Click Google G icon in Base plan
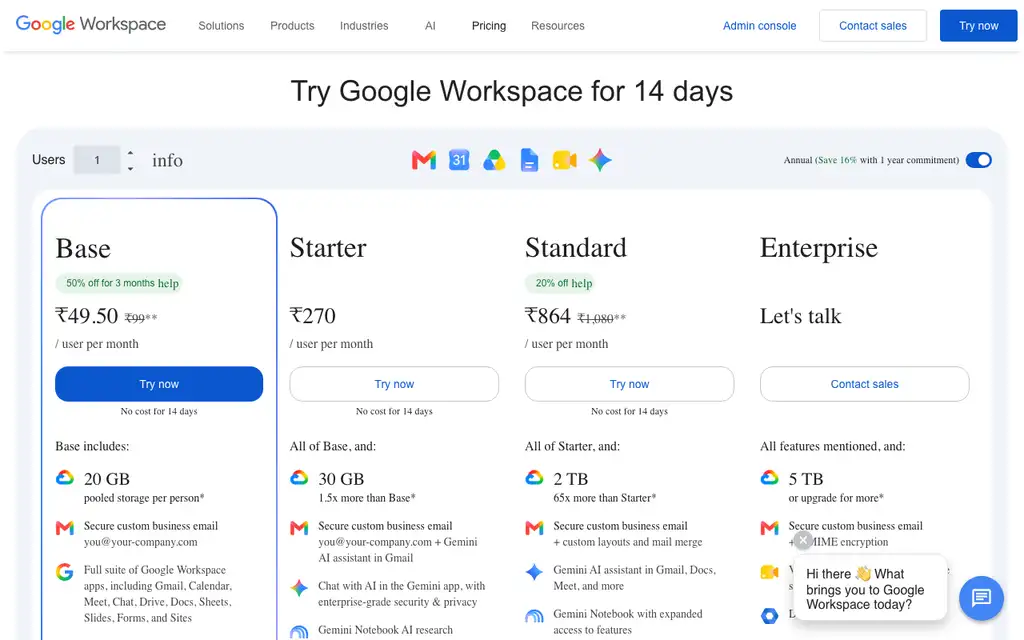Image resolution: width=1024 pixels, height=640 pixels. (65, 572)
